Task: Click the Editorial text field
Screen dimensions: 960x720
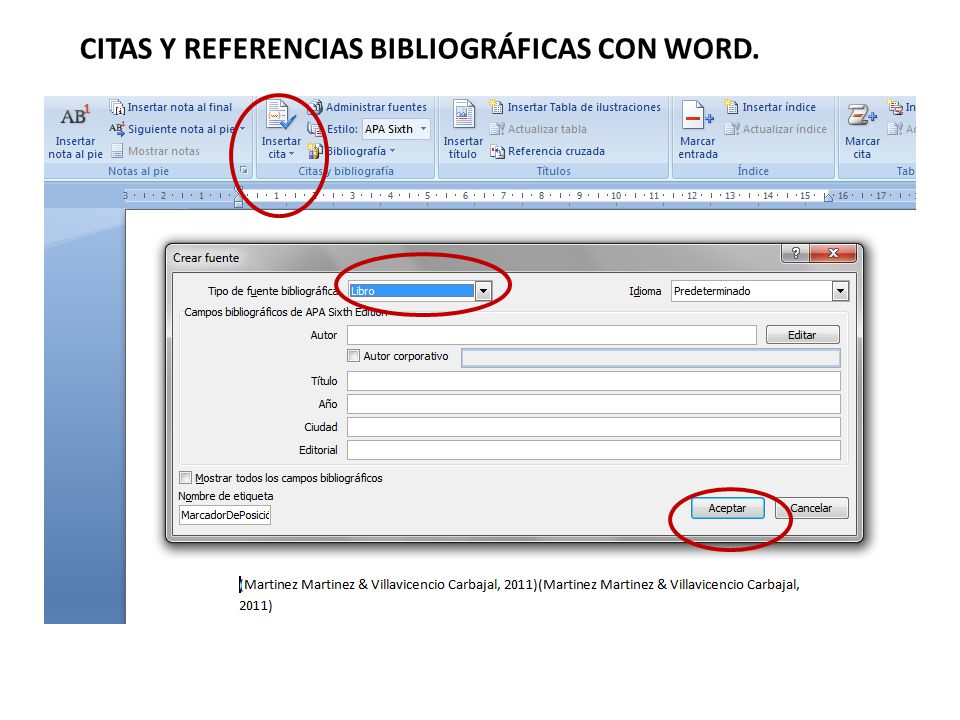Action: 593,450
